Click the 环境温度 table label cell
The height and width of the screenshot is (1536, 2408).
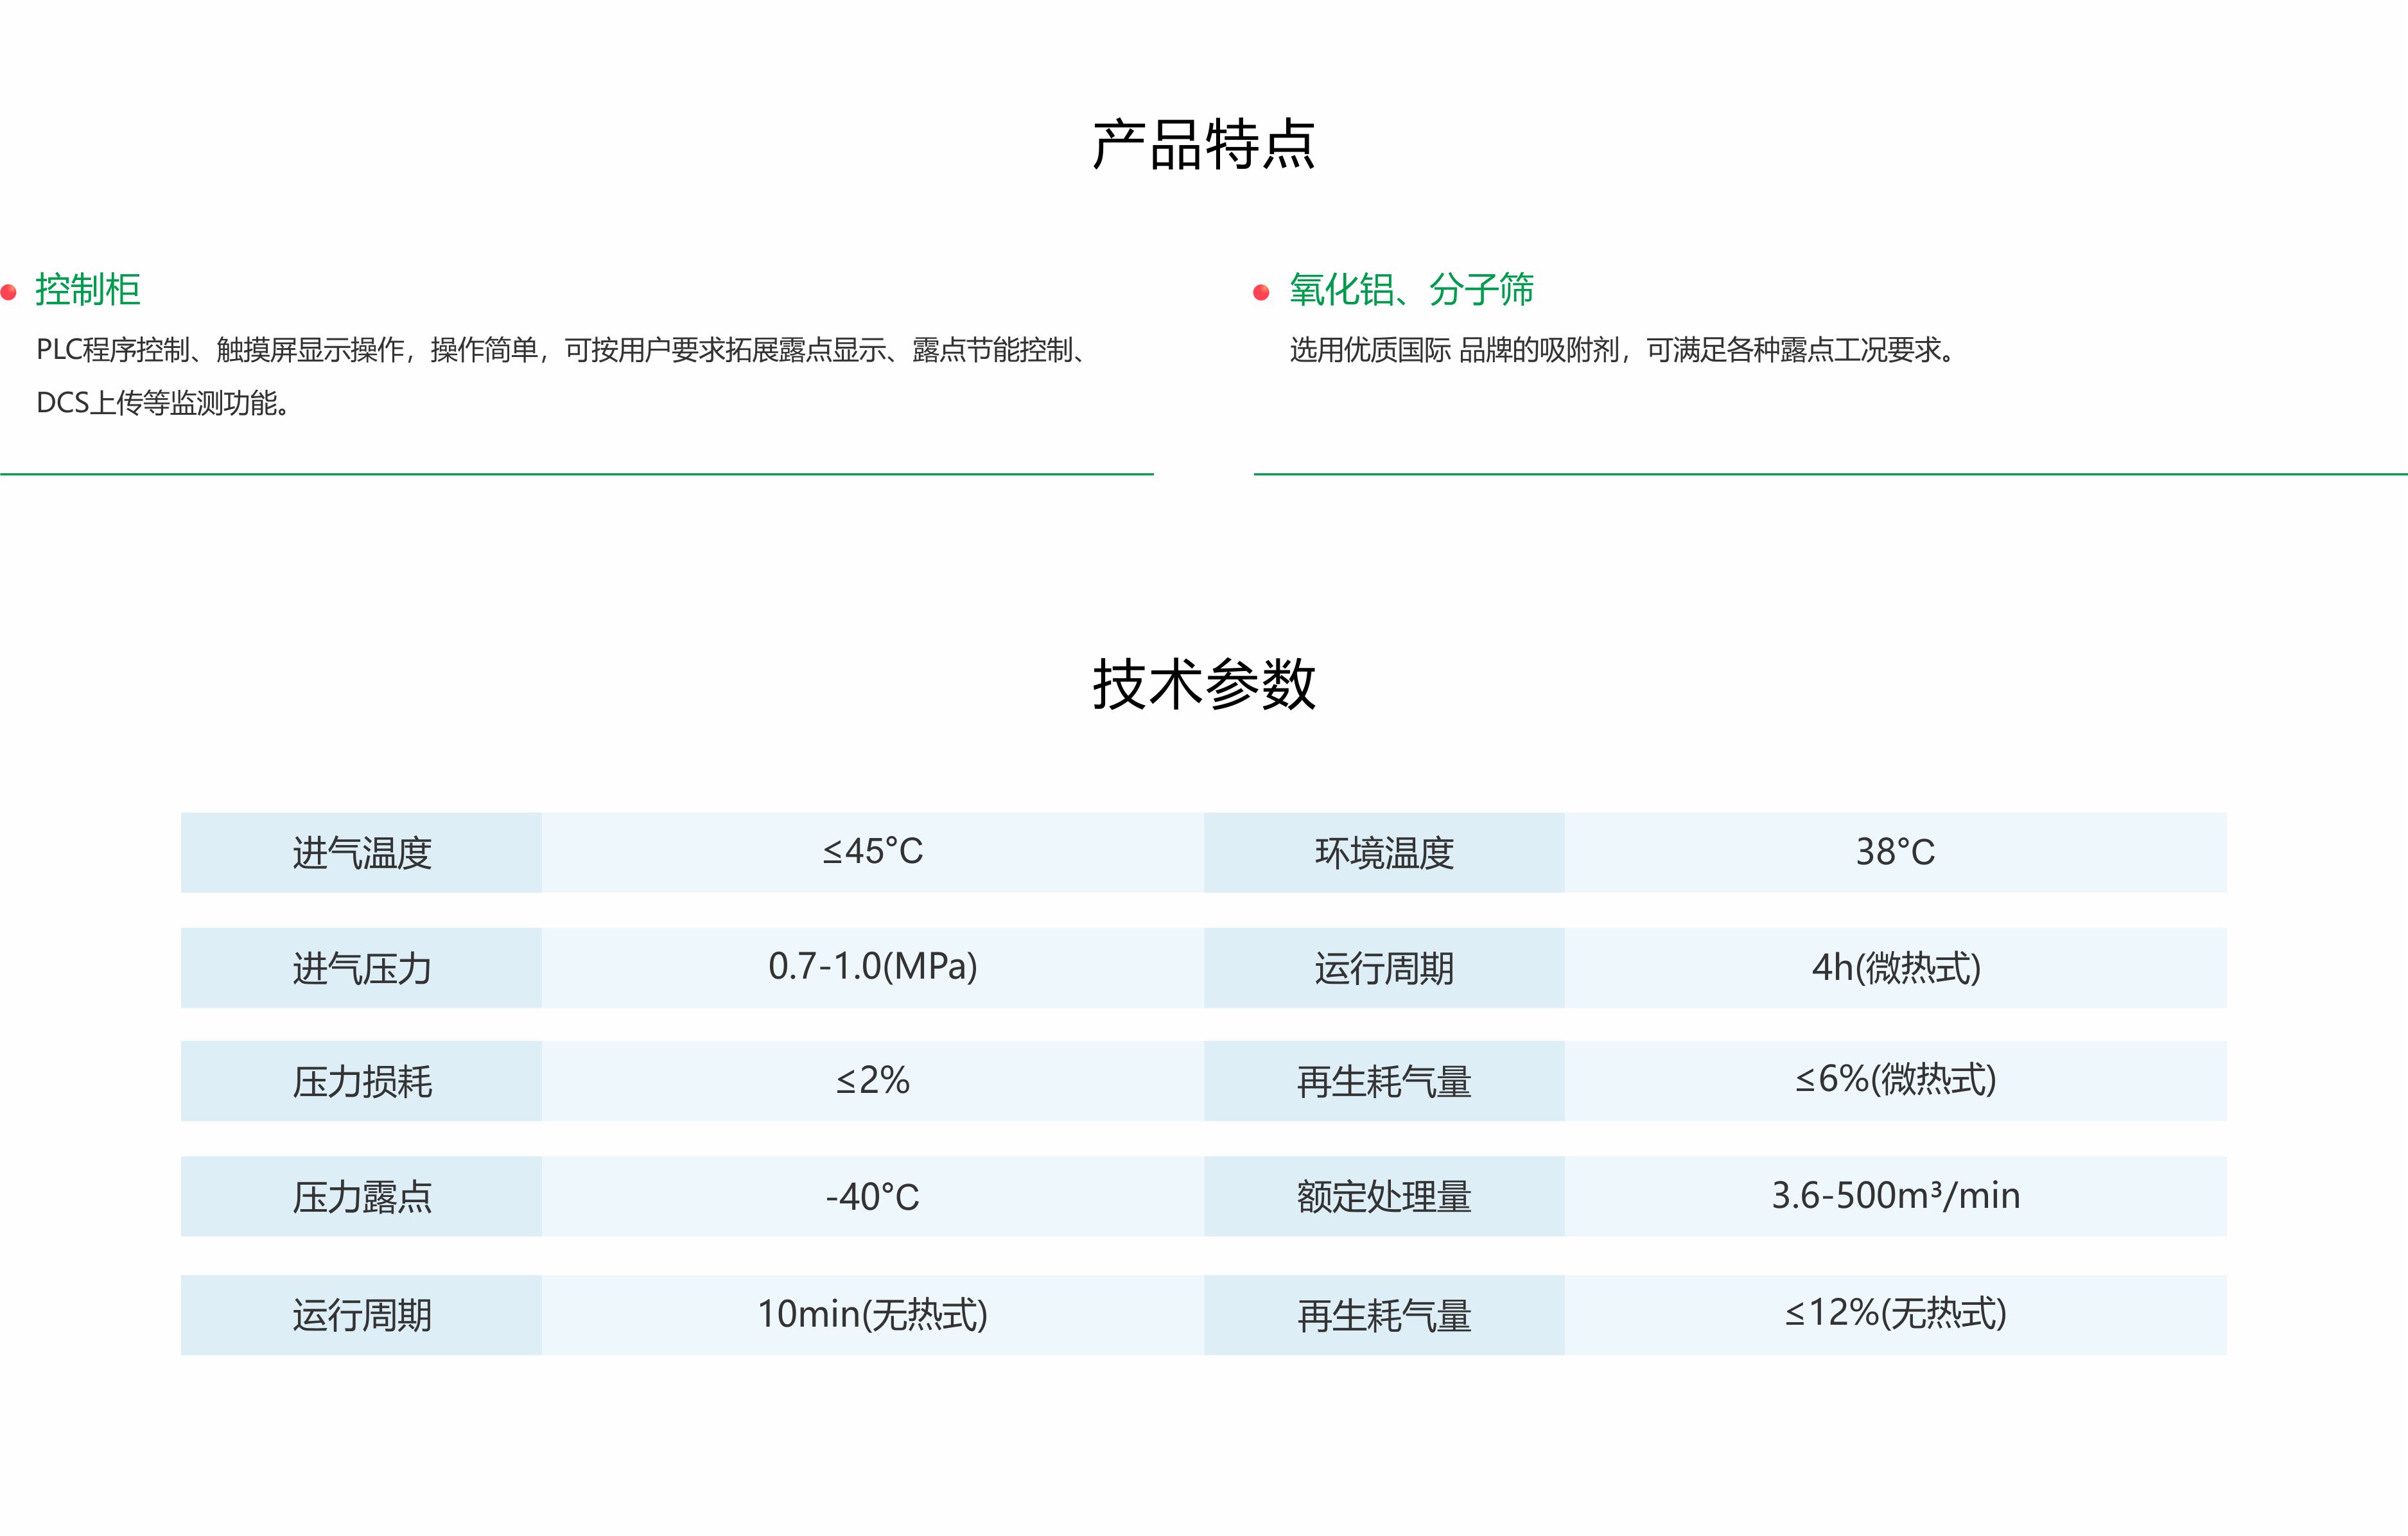tap(1384, 853)
